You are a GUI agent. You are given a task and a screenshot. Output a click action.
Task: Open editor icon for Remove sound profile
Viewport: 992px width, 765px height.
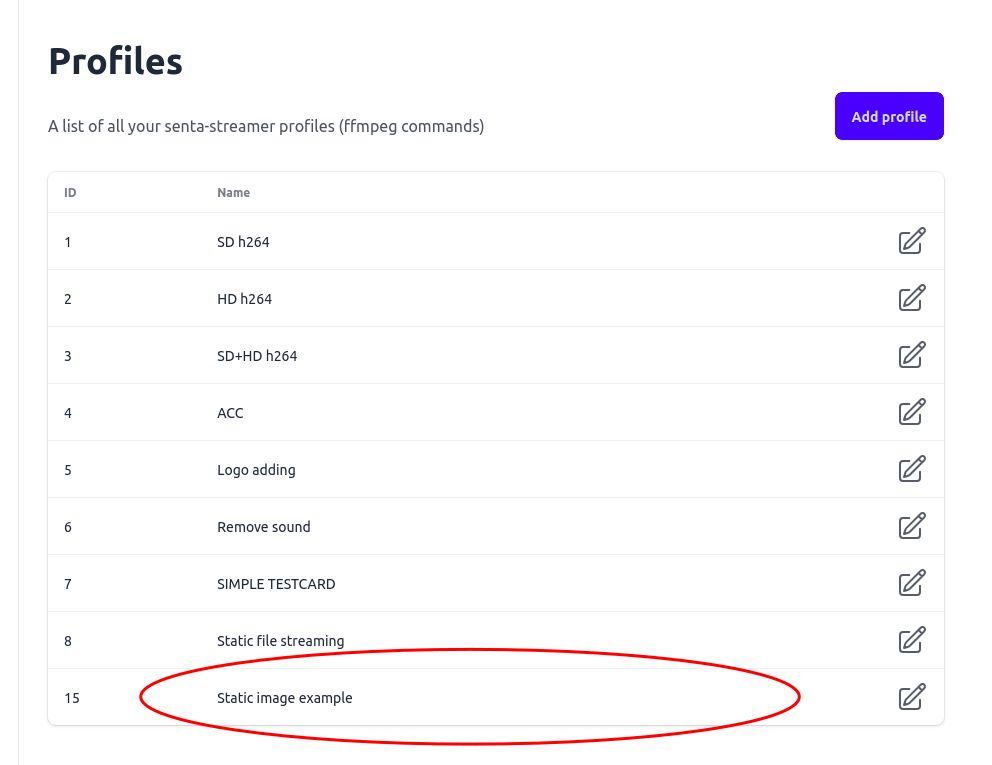(911, 526)
